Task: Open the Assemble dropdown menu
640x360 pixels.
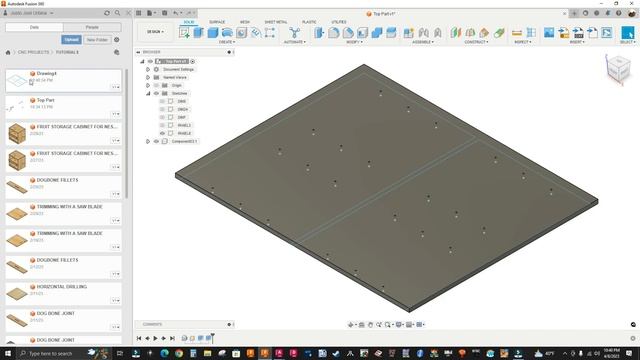Action: click(423, 42)
